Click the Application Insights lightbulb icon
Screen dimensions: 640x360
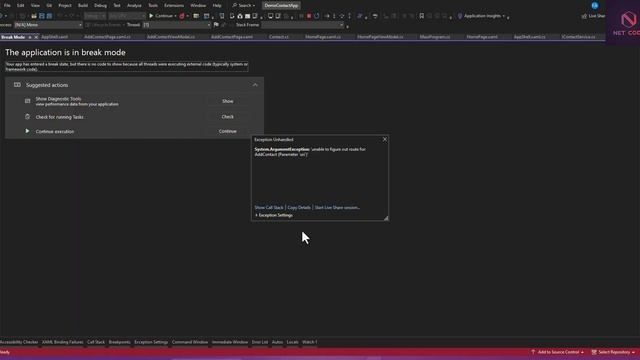pyautogui.click(x=460, y=16)
